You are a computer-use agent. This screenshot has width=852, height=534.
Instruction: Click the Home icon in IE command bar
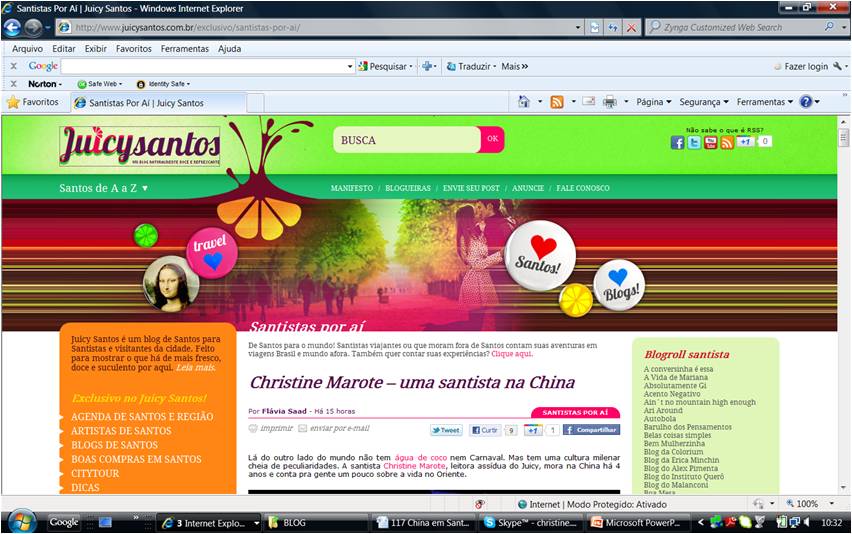524,102
